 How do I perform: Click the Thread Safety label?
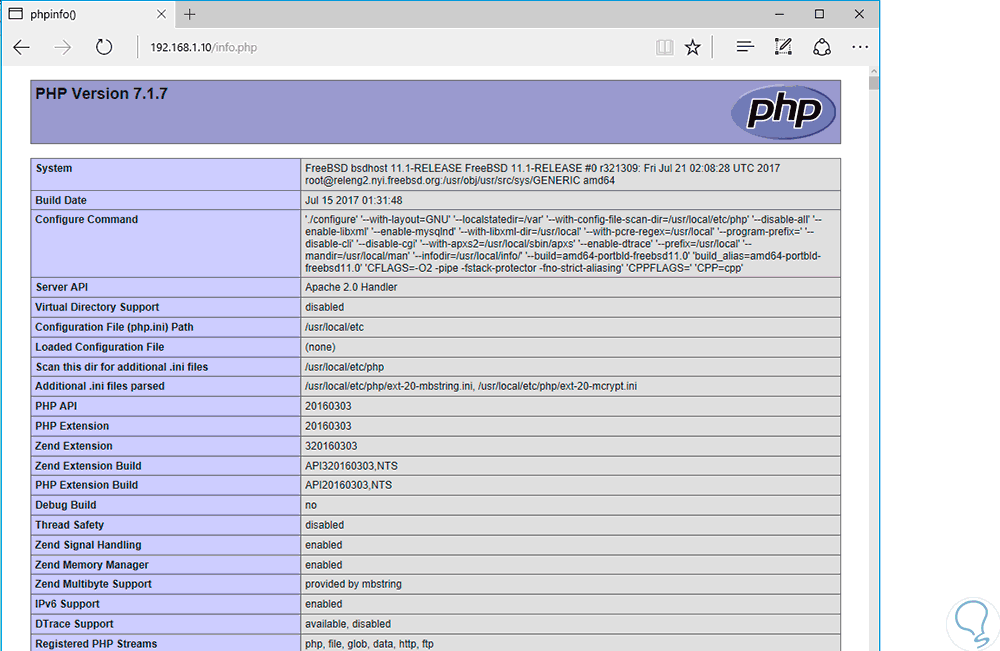70,525
